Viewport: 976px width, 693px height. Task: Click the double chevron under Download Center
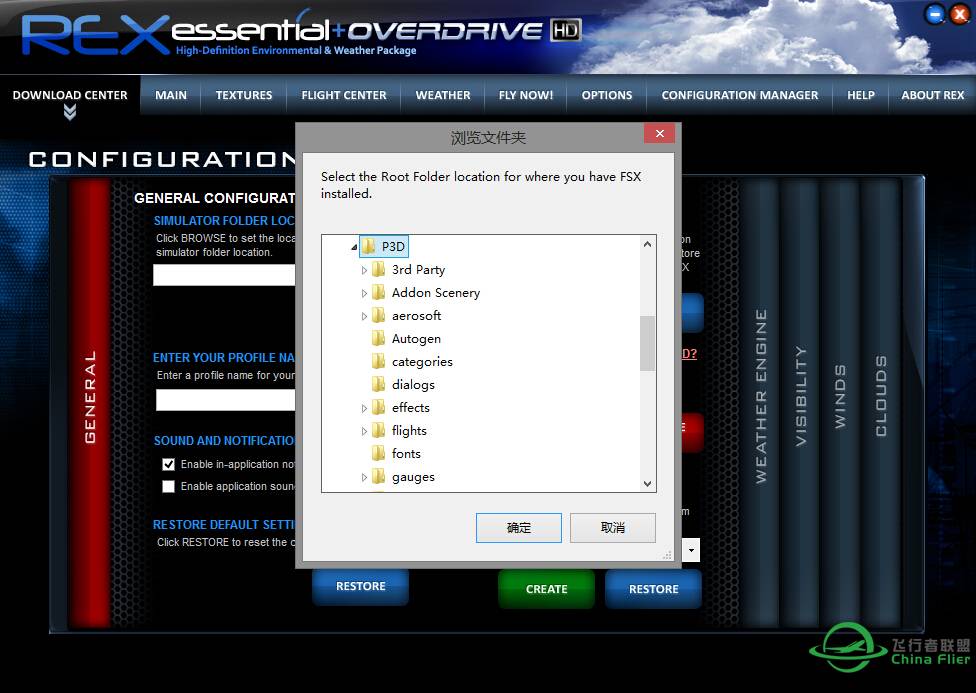(70, 113)
